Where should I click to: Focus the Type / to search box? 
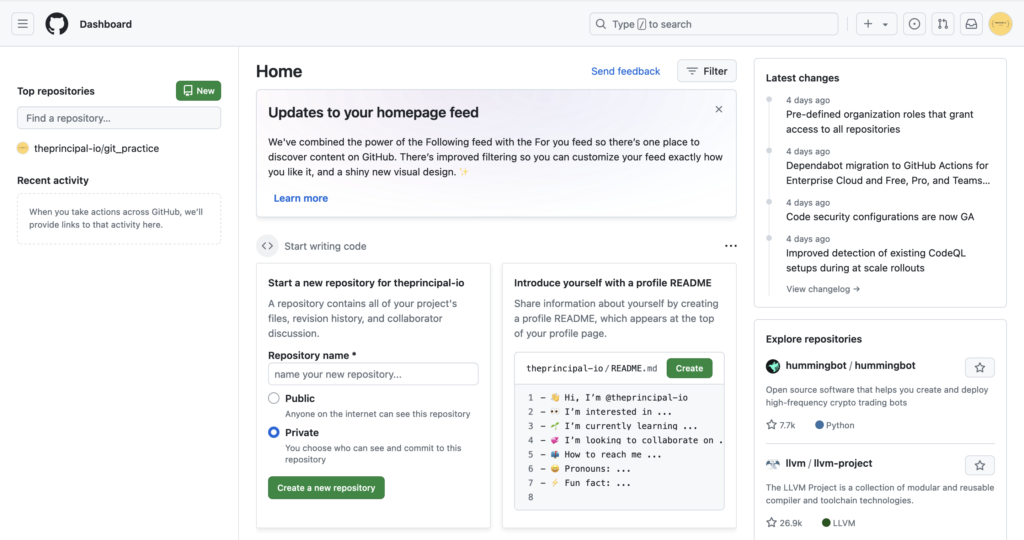[x=714, y=24]
